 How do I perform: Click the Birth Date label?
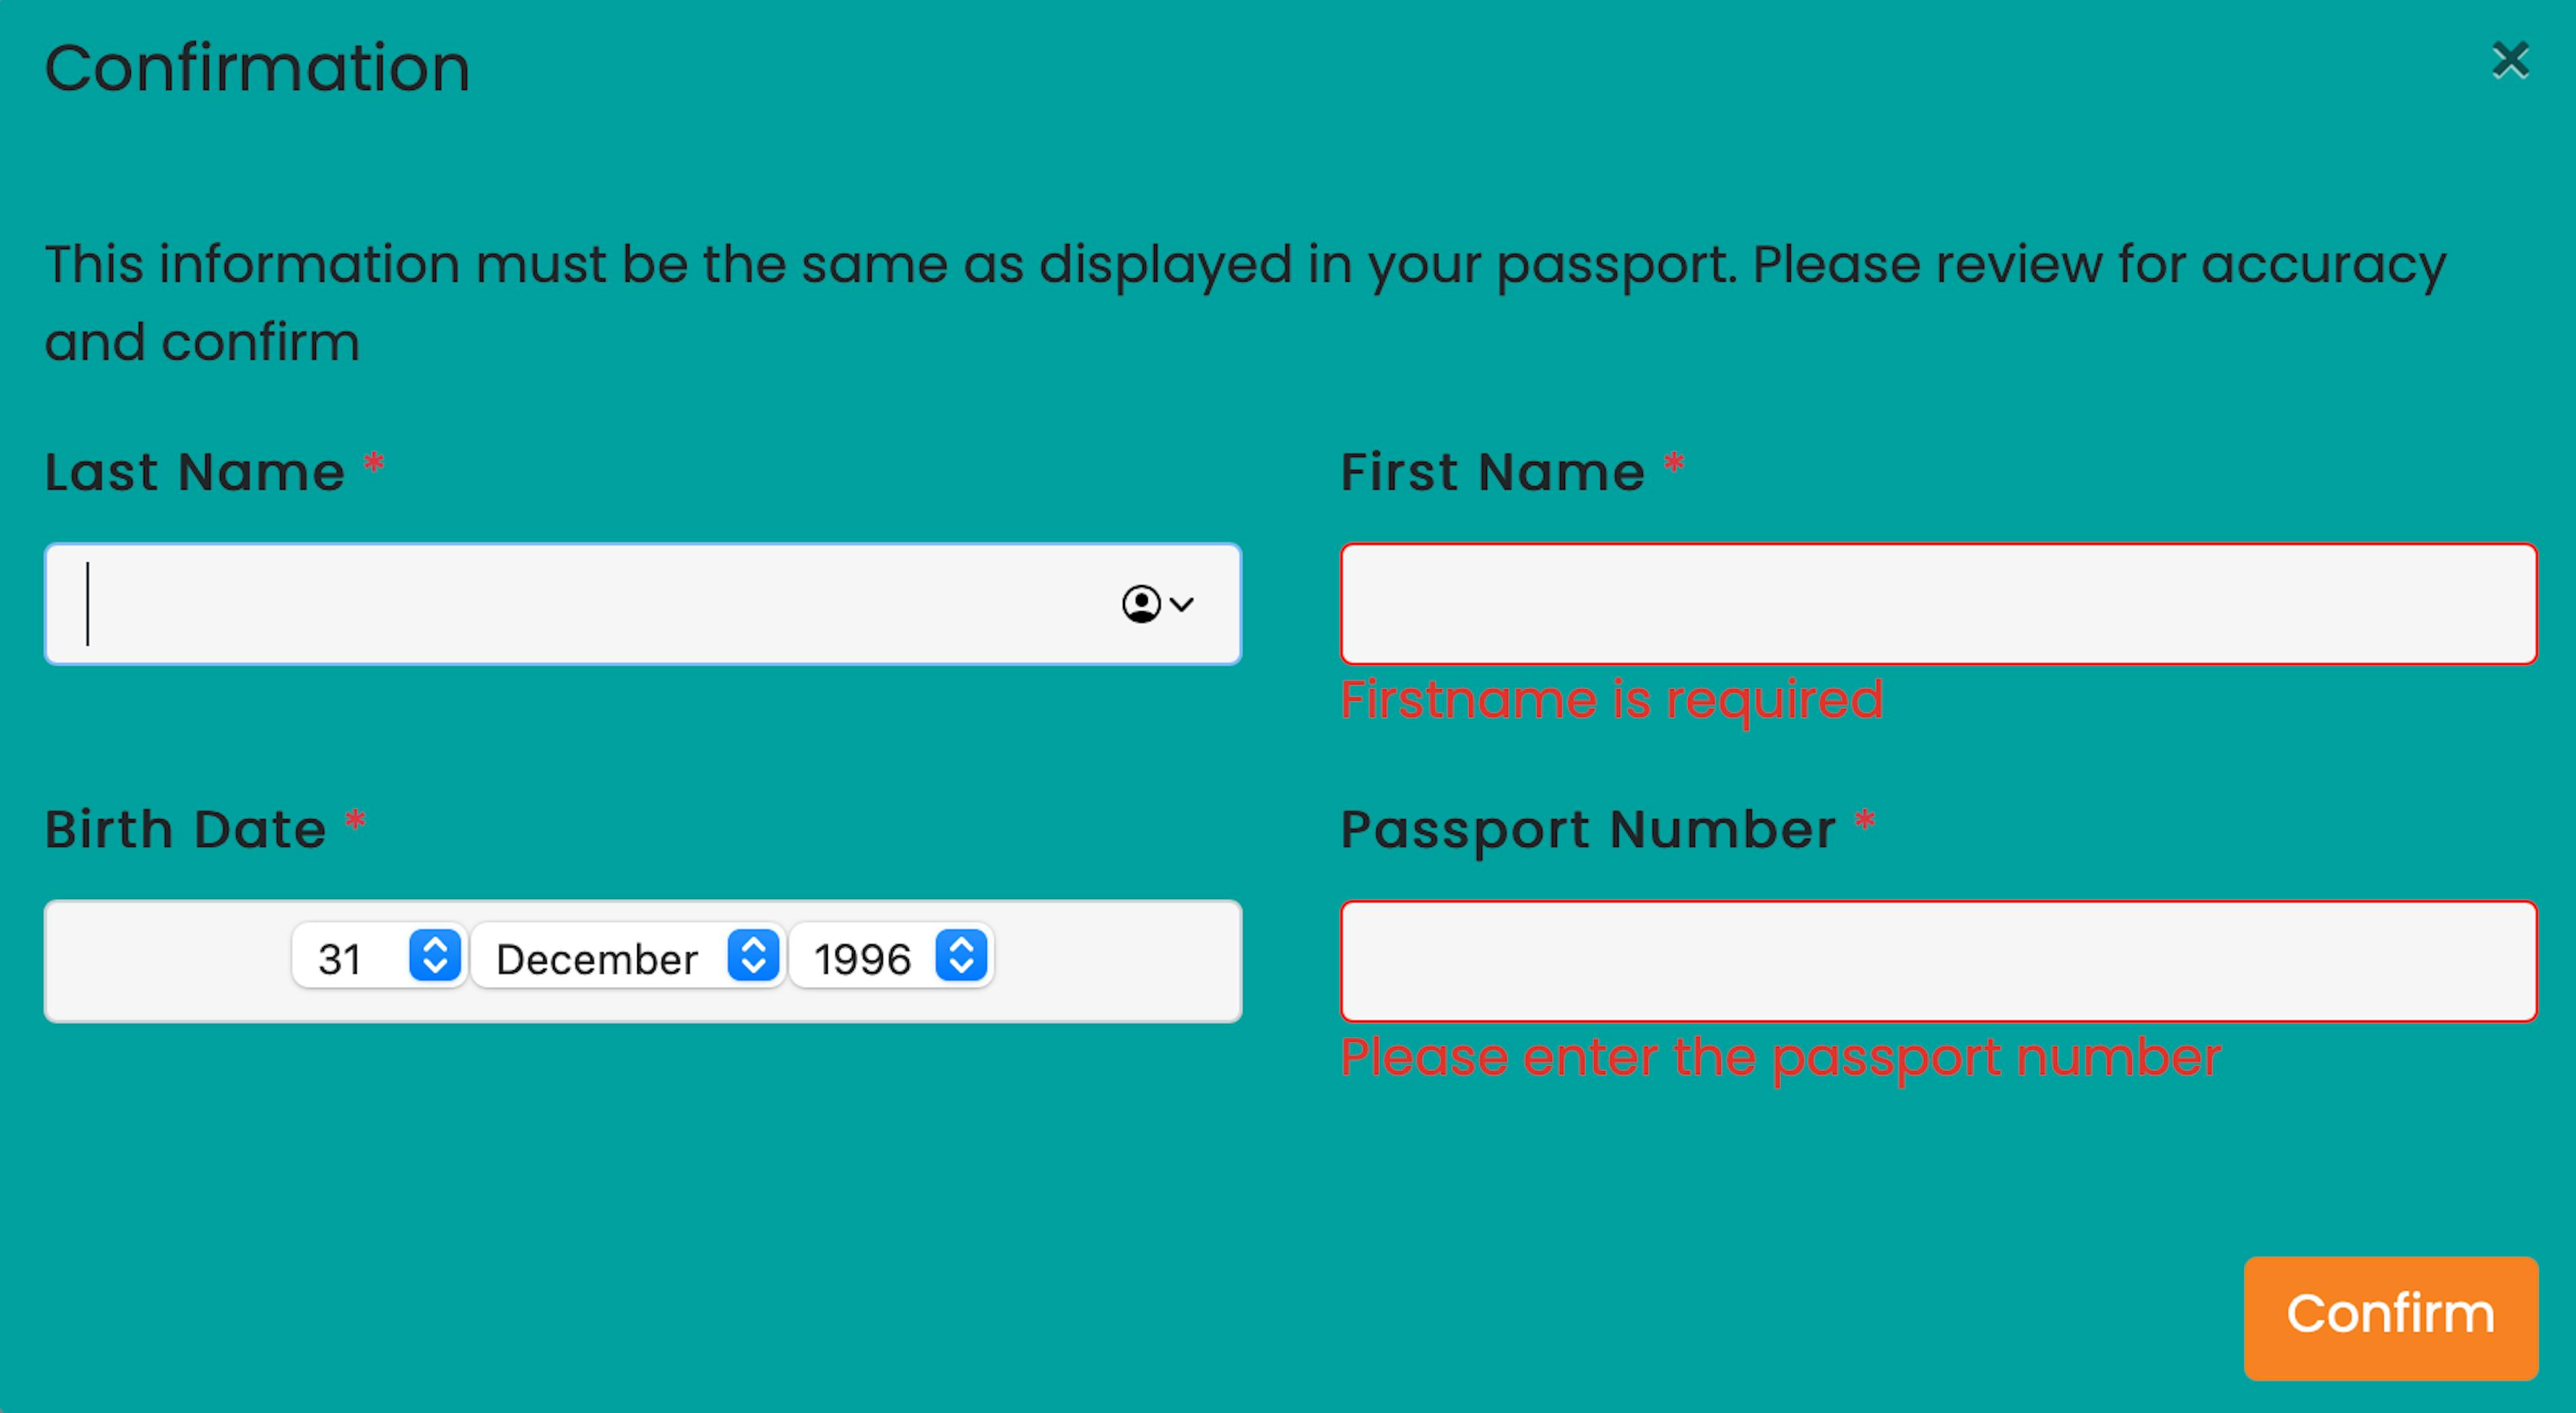[186, 830]
